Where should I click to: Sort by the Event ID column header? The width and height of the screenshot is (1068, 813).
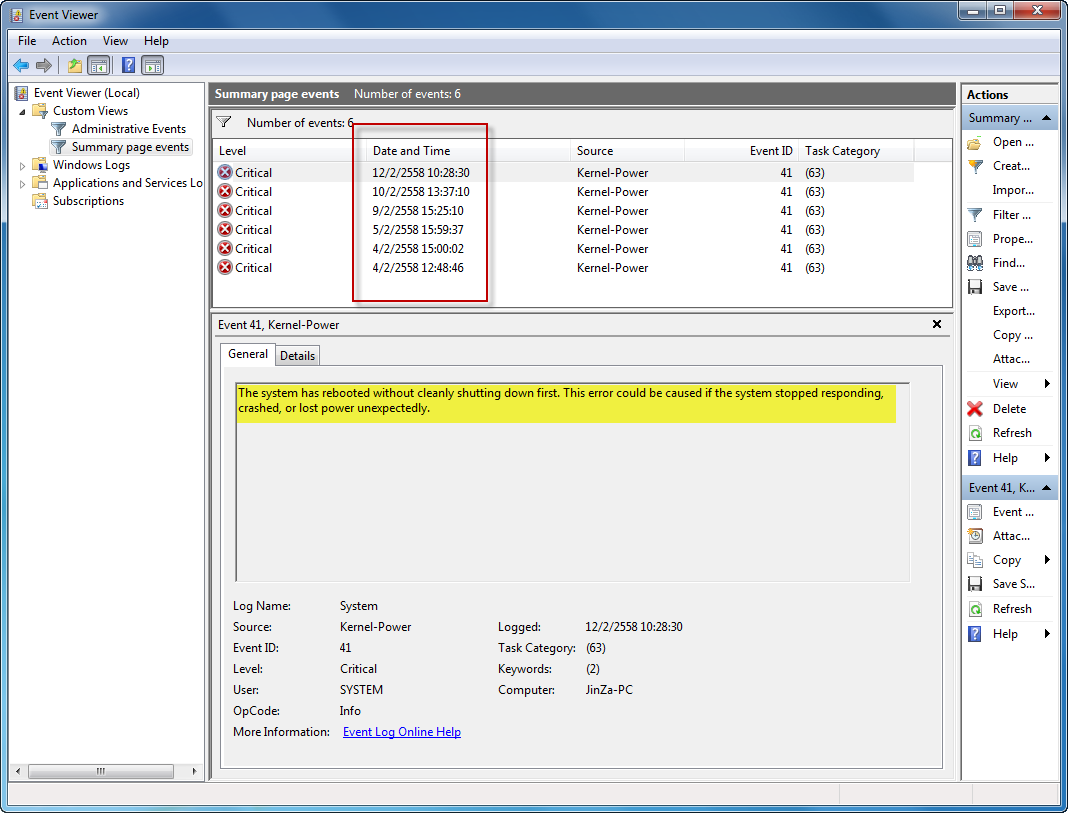[741, 151]
